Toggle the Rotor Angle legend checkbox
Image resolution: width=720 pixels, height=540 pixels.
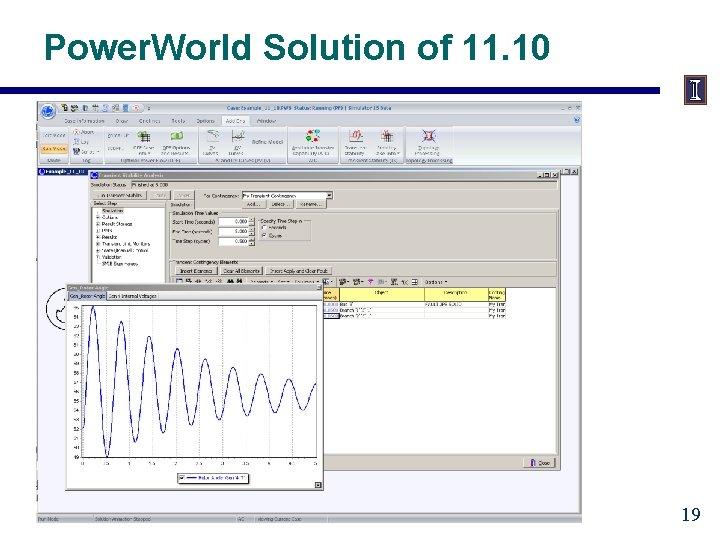pos(182,478)
